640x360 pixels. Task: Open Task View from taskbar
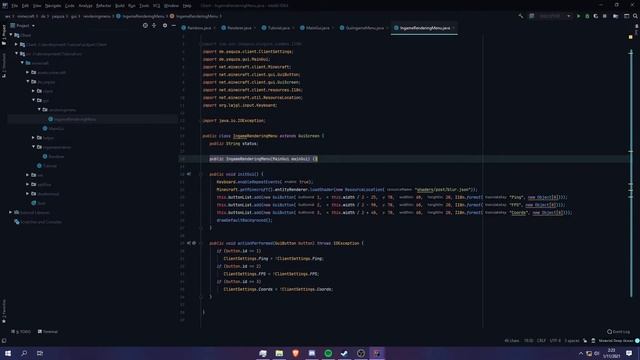pyautogui.click(x=40, y=353)
